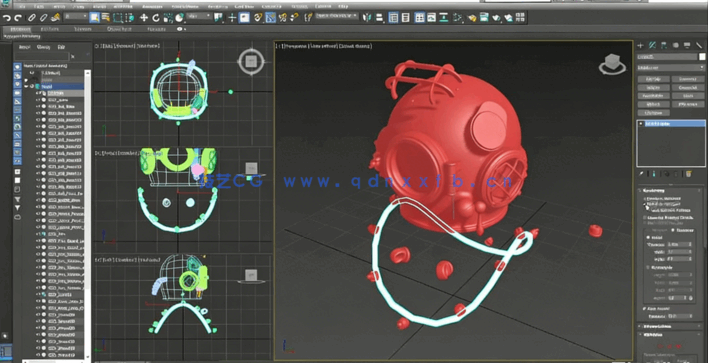
Task: Click the Redo arrow icon
Action: pos(18,18)
